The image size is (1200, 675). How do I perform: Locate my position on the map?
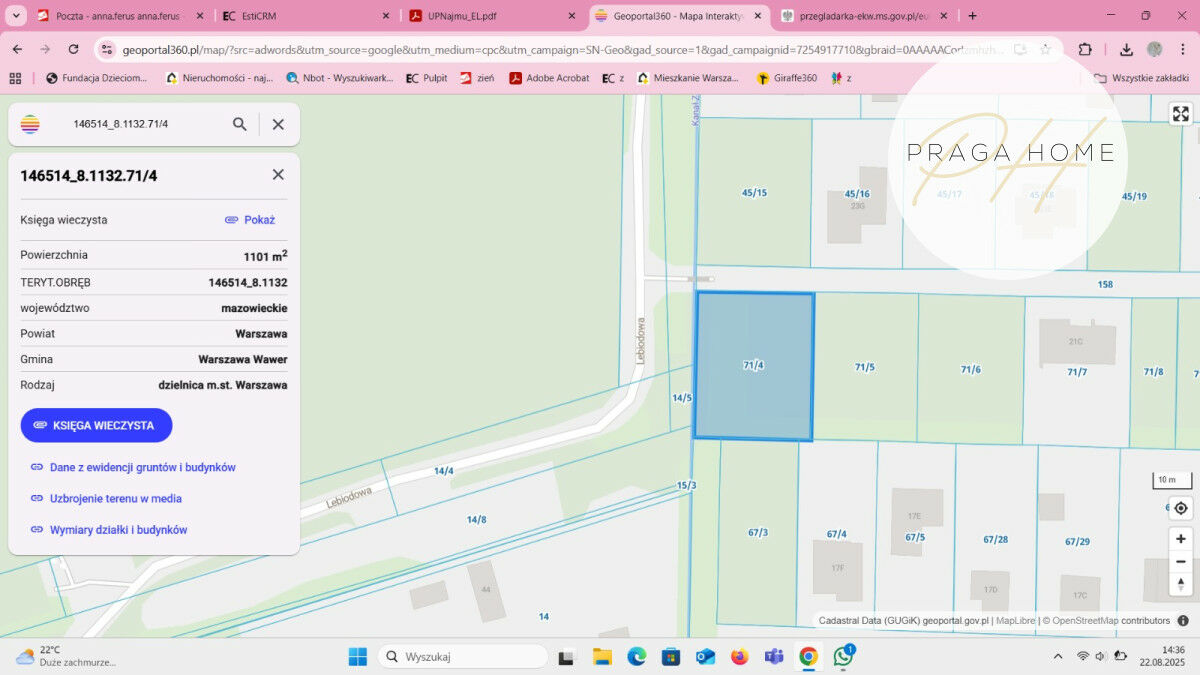click(x=1180, y=508)
